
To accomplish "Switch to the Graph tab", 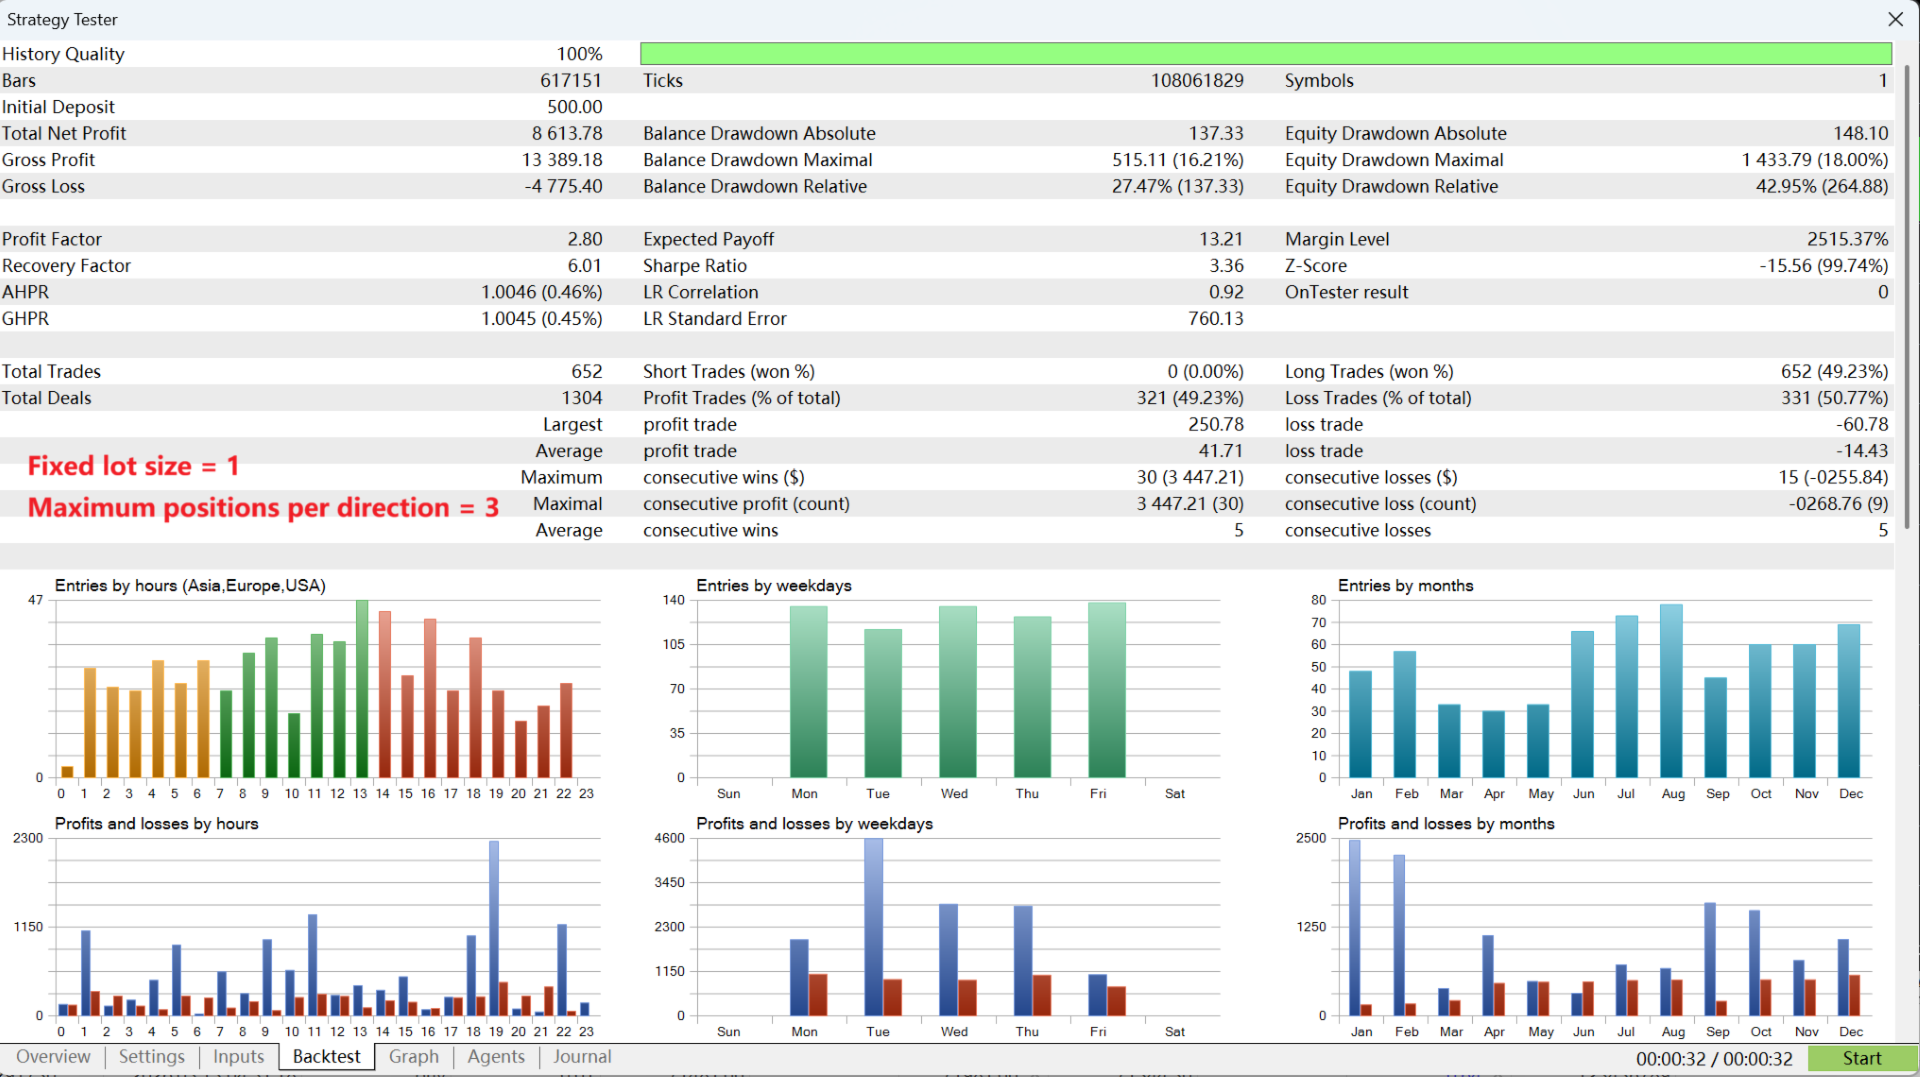I will [x=413, y=1057].
